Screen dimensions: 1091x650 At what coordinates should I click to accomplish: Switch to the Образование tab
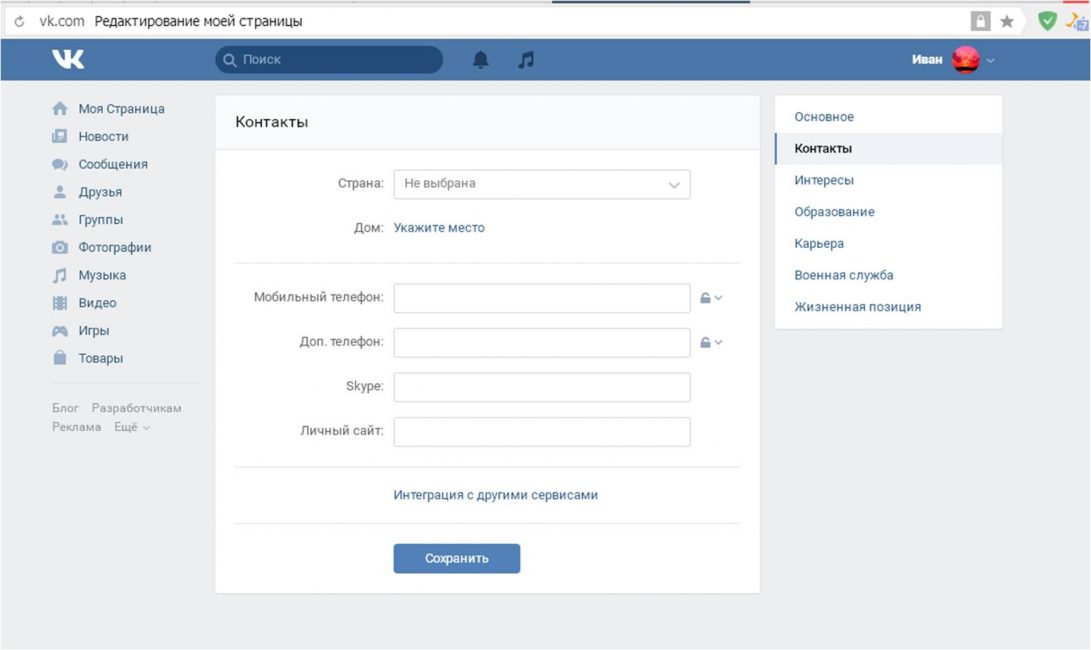pos(834,212)
